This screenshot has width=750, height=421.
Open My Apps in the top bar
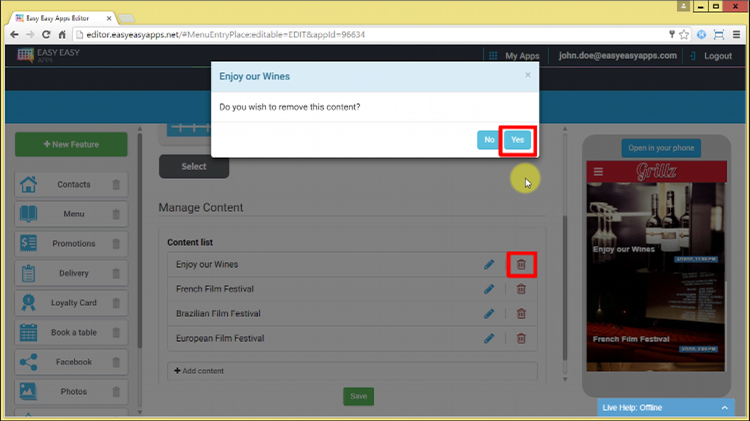[514, 55]
